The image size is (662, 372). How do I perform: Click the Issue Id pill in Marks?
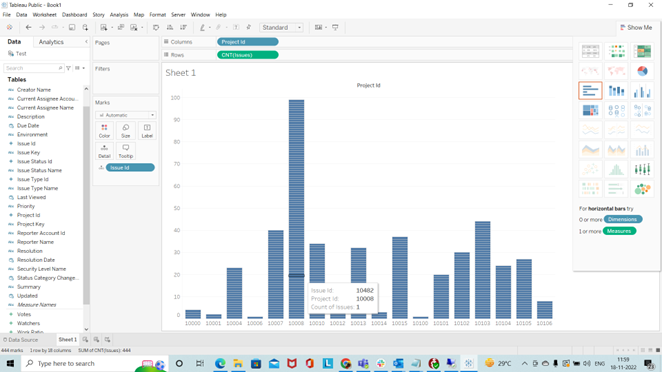(130, 168)
